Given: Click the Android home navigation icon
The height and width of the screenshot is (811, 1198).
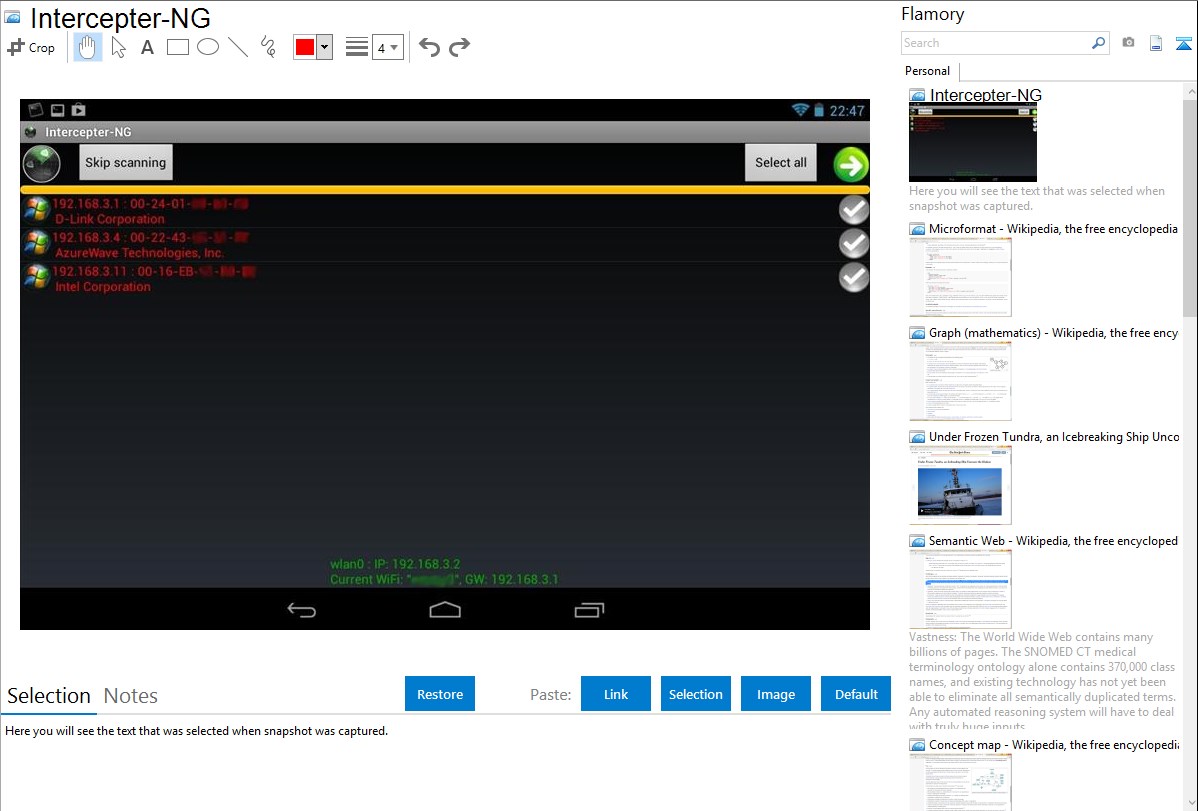Looking at the screenshot, I should point(445,609).
